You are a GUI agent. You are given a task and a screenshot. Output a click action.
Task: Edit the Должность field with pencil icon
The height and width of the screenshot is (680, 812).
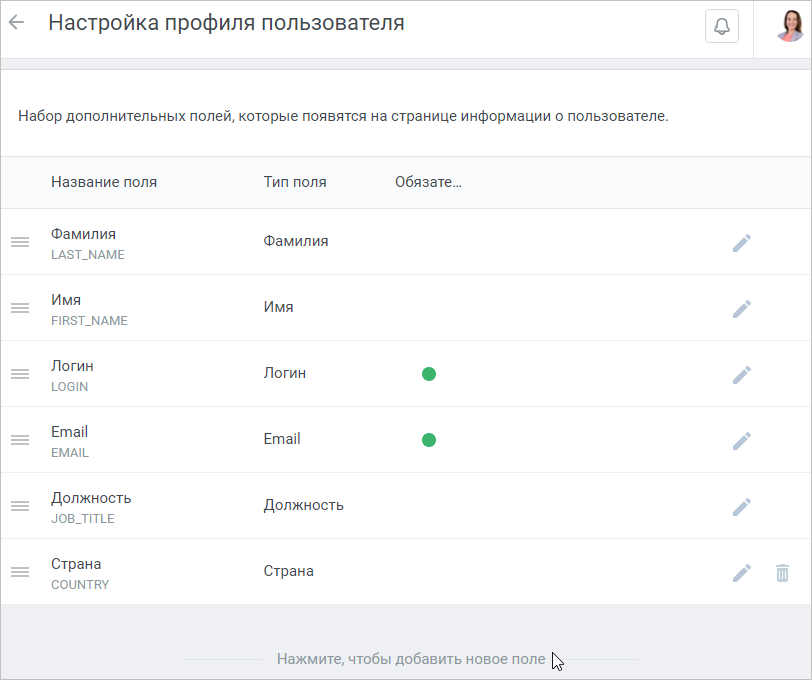click(742, 507)
